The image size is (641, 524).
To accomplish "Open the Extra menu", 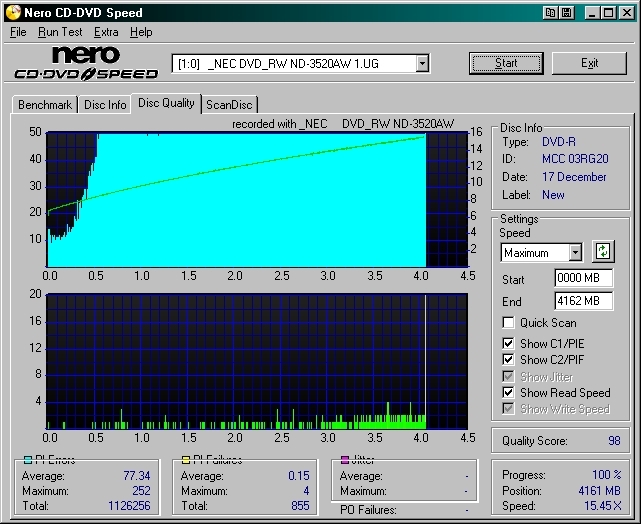I will coord(106,32).
